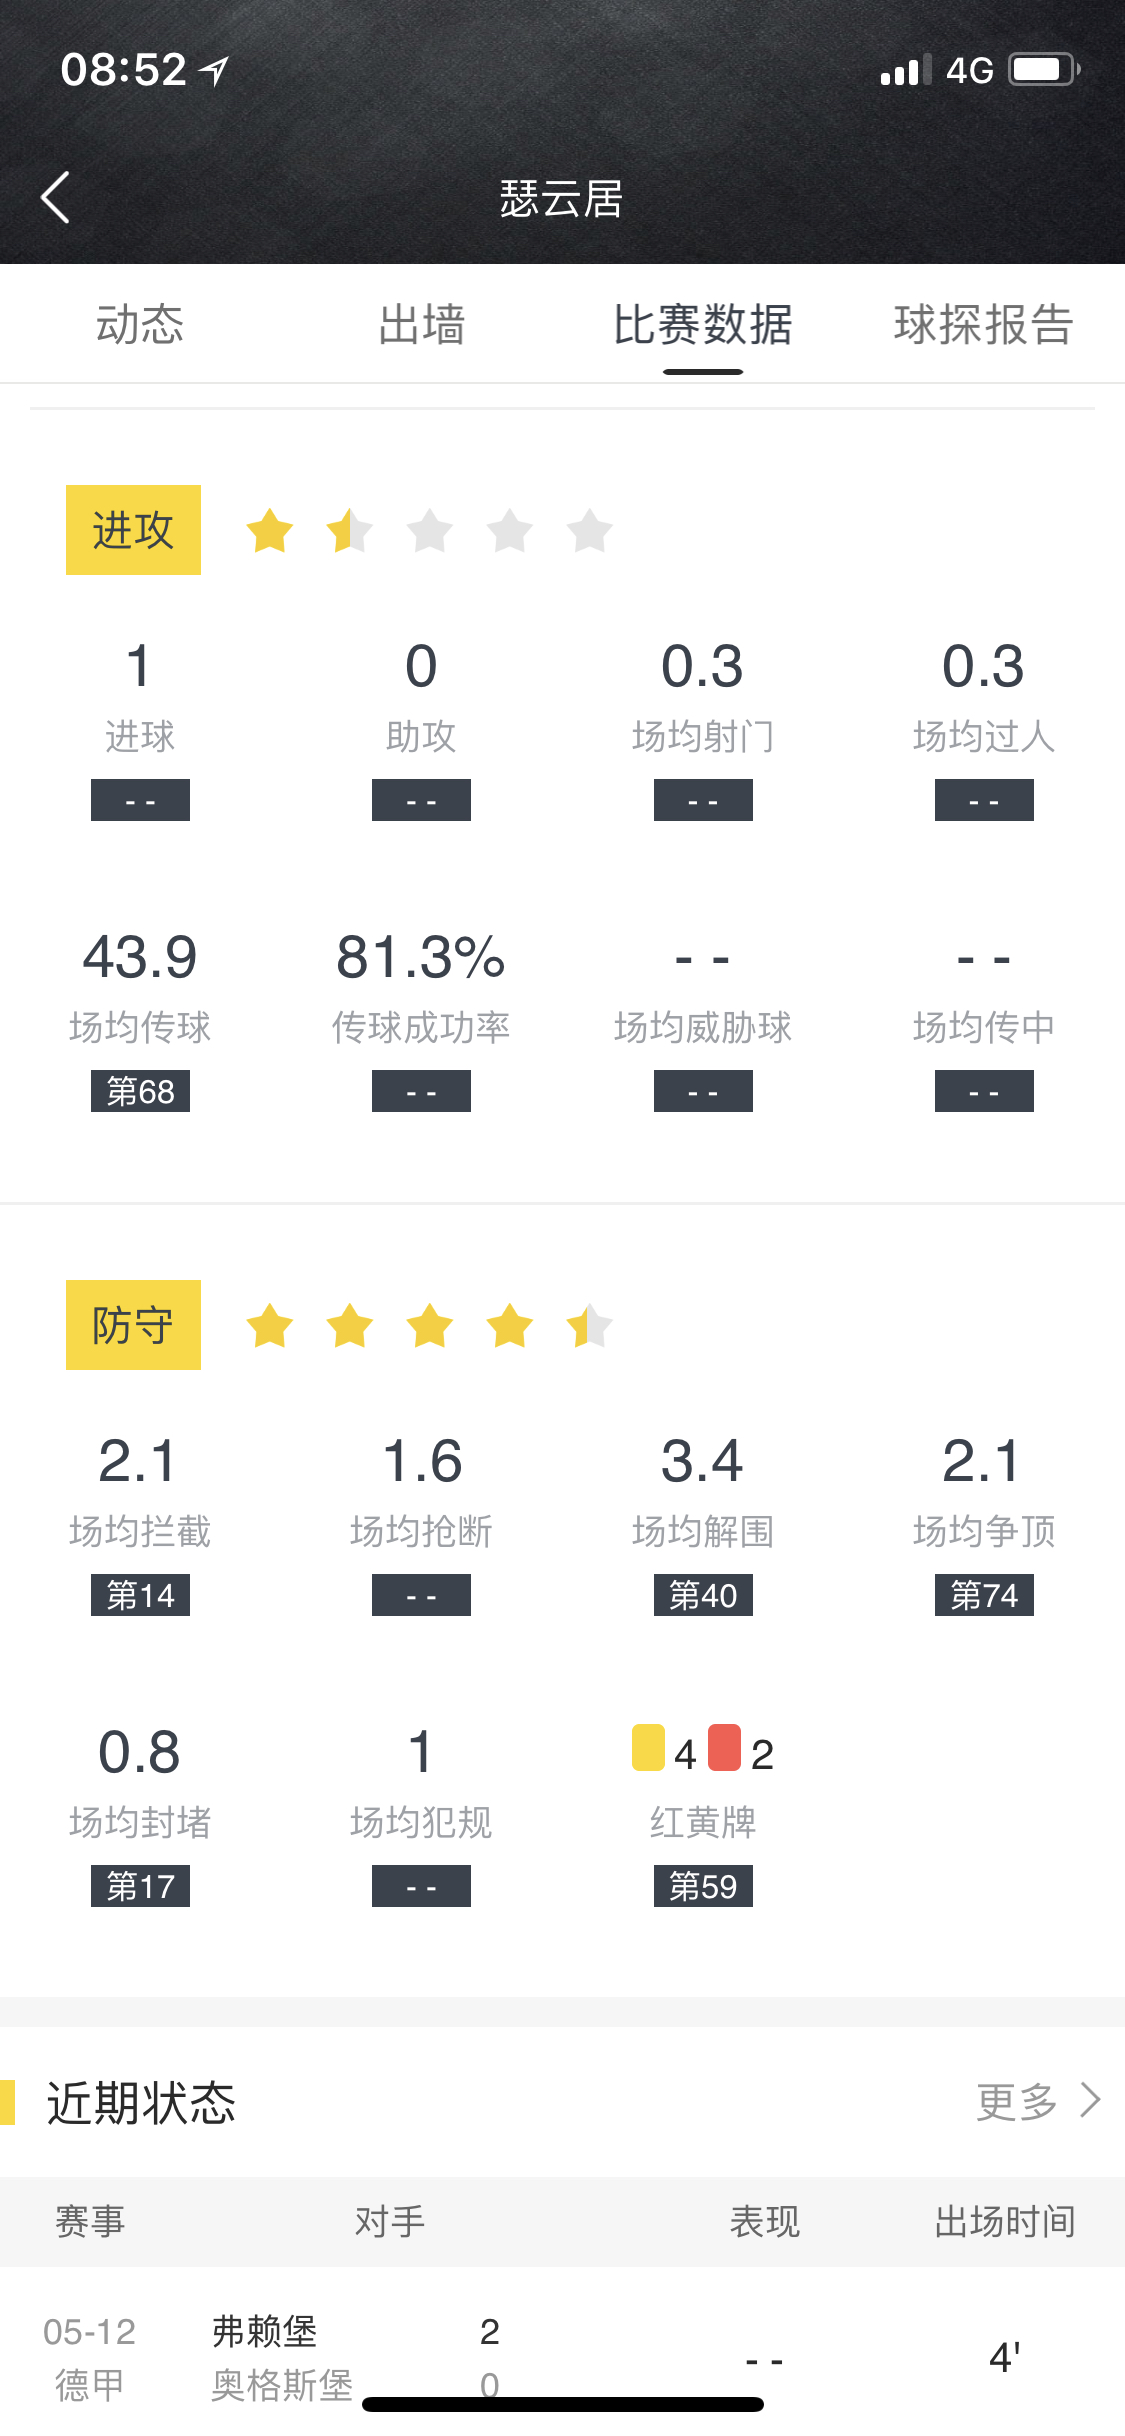The width and height of the screenshot is (1125, 2436).
Task: Tap the 第68 passing rank badge
Action: [140, 1091]
